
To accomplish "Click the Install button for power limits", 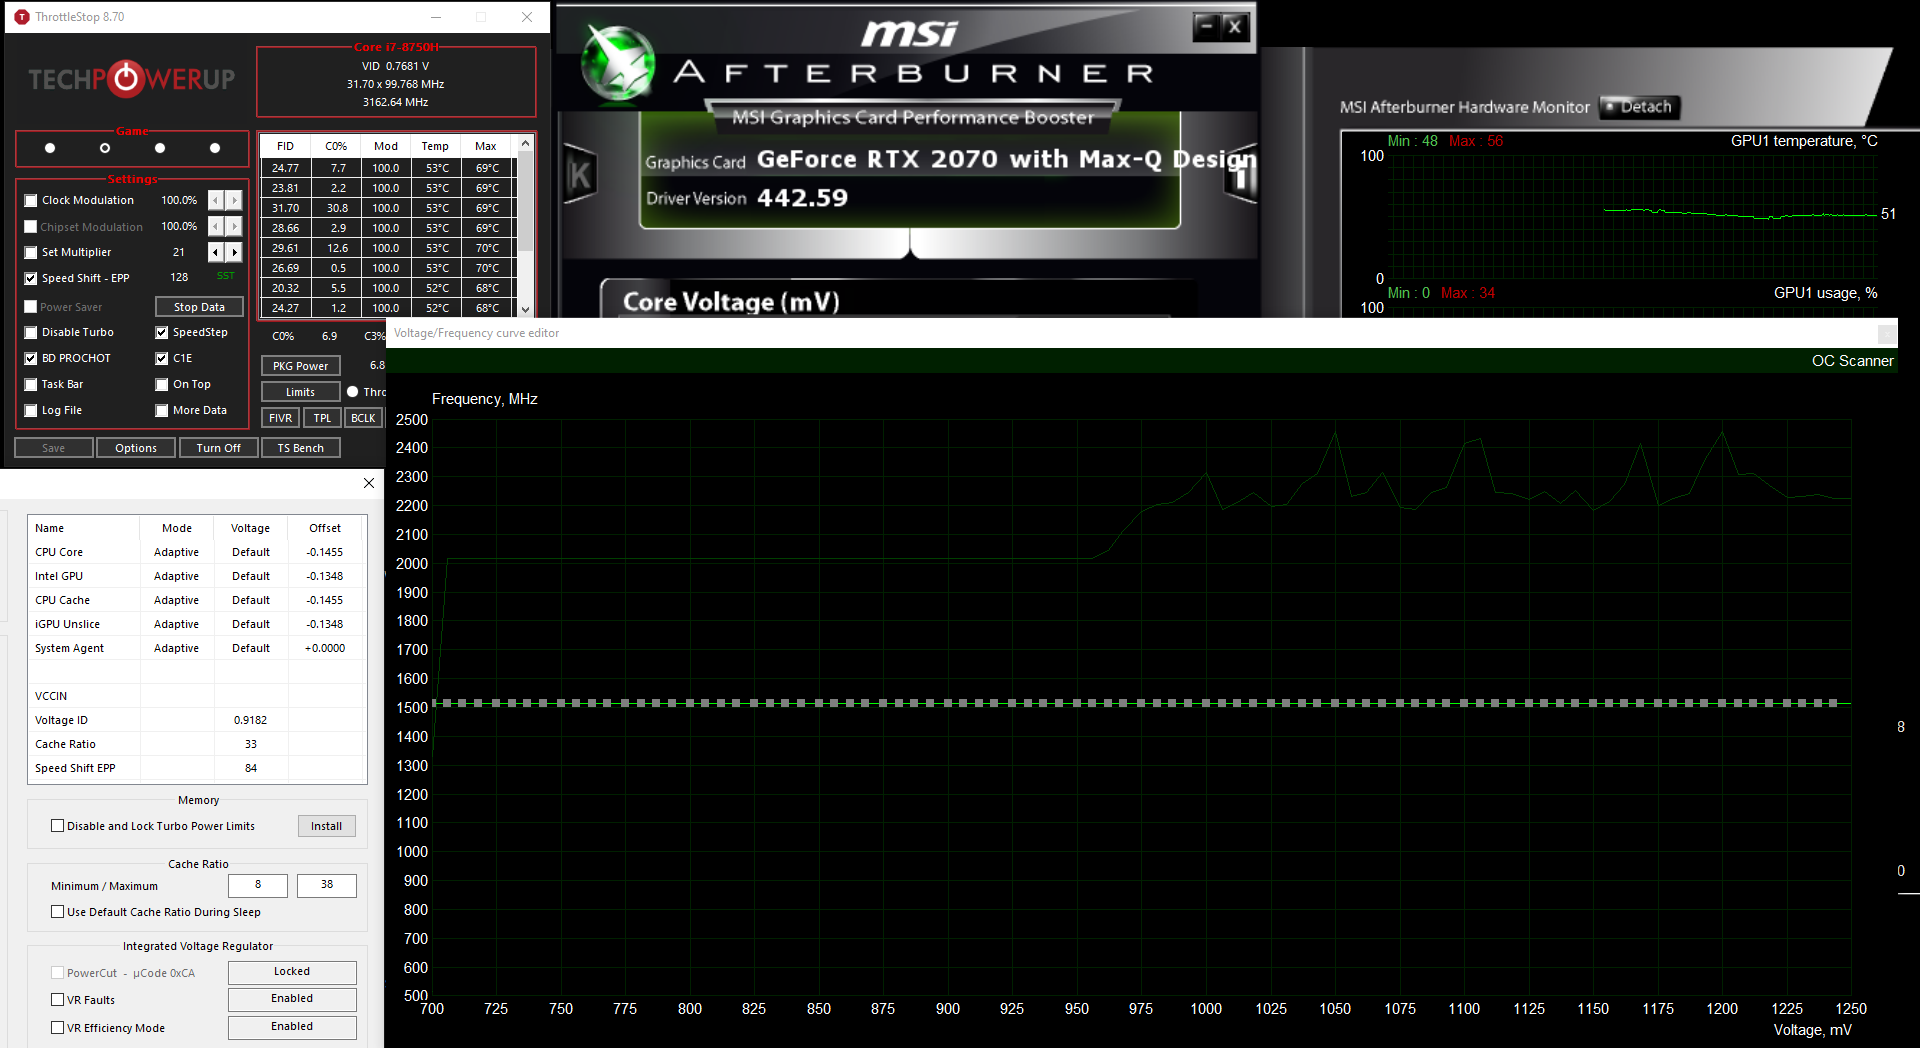I will 326,826.
